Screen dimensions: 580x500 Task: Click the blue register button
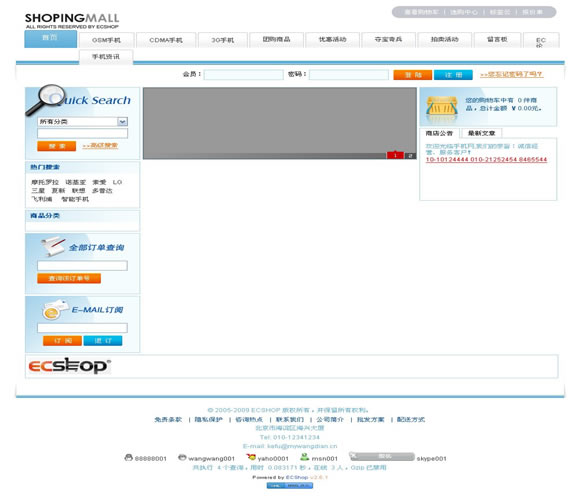pyautogui.click(x=453, y=75)
